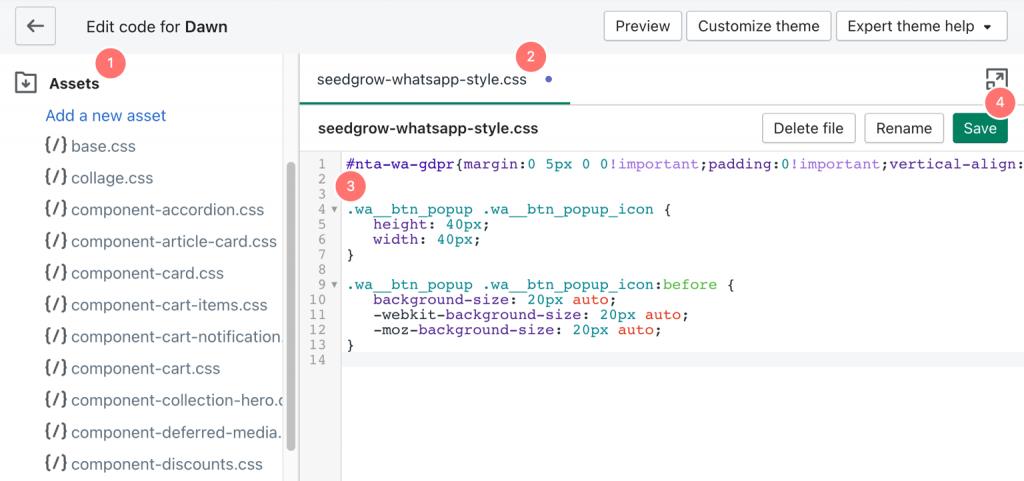This screenshot has height=481, width=1024.
Task: Click the sidebar vertical scrollbar
Action: point(290,300)
